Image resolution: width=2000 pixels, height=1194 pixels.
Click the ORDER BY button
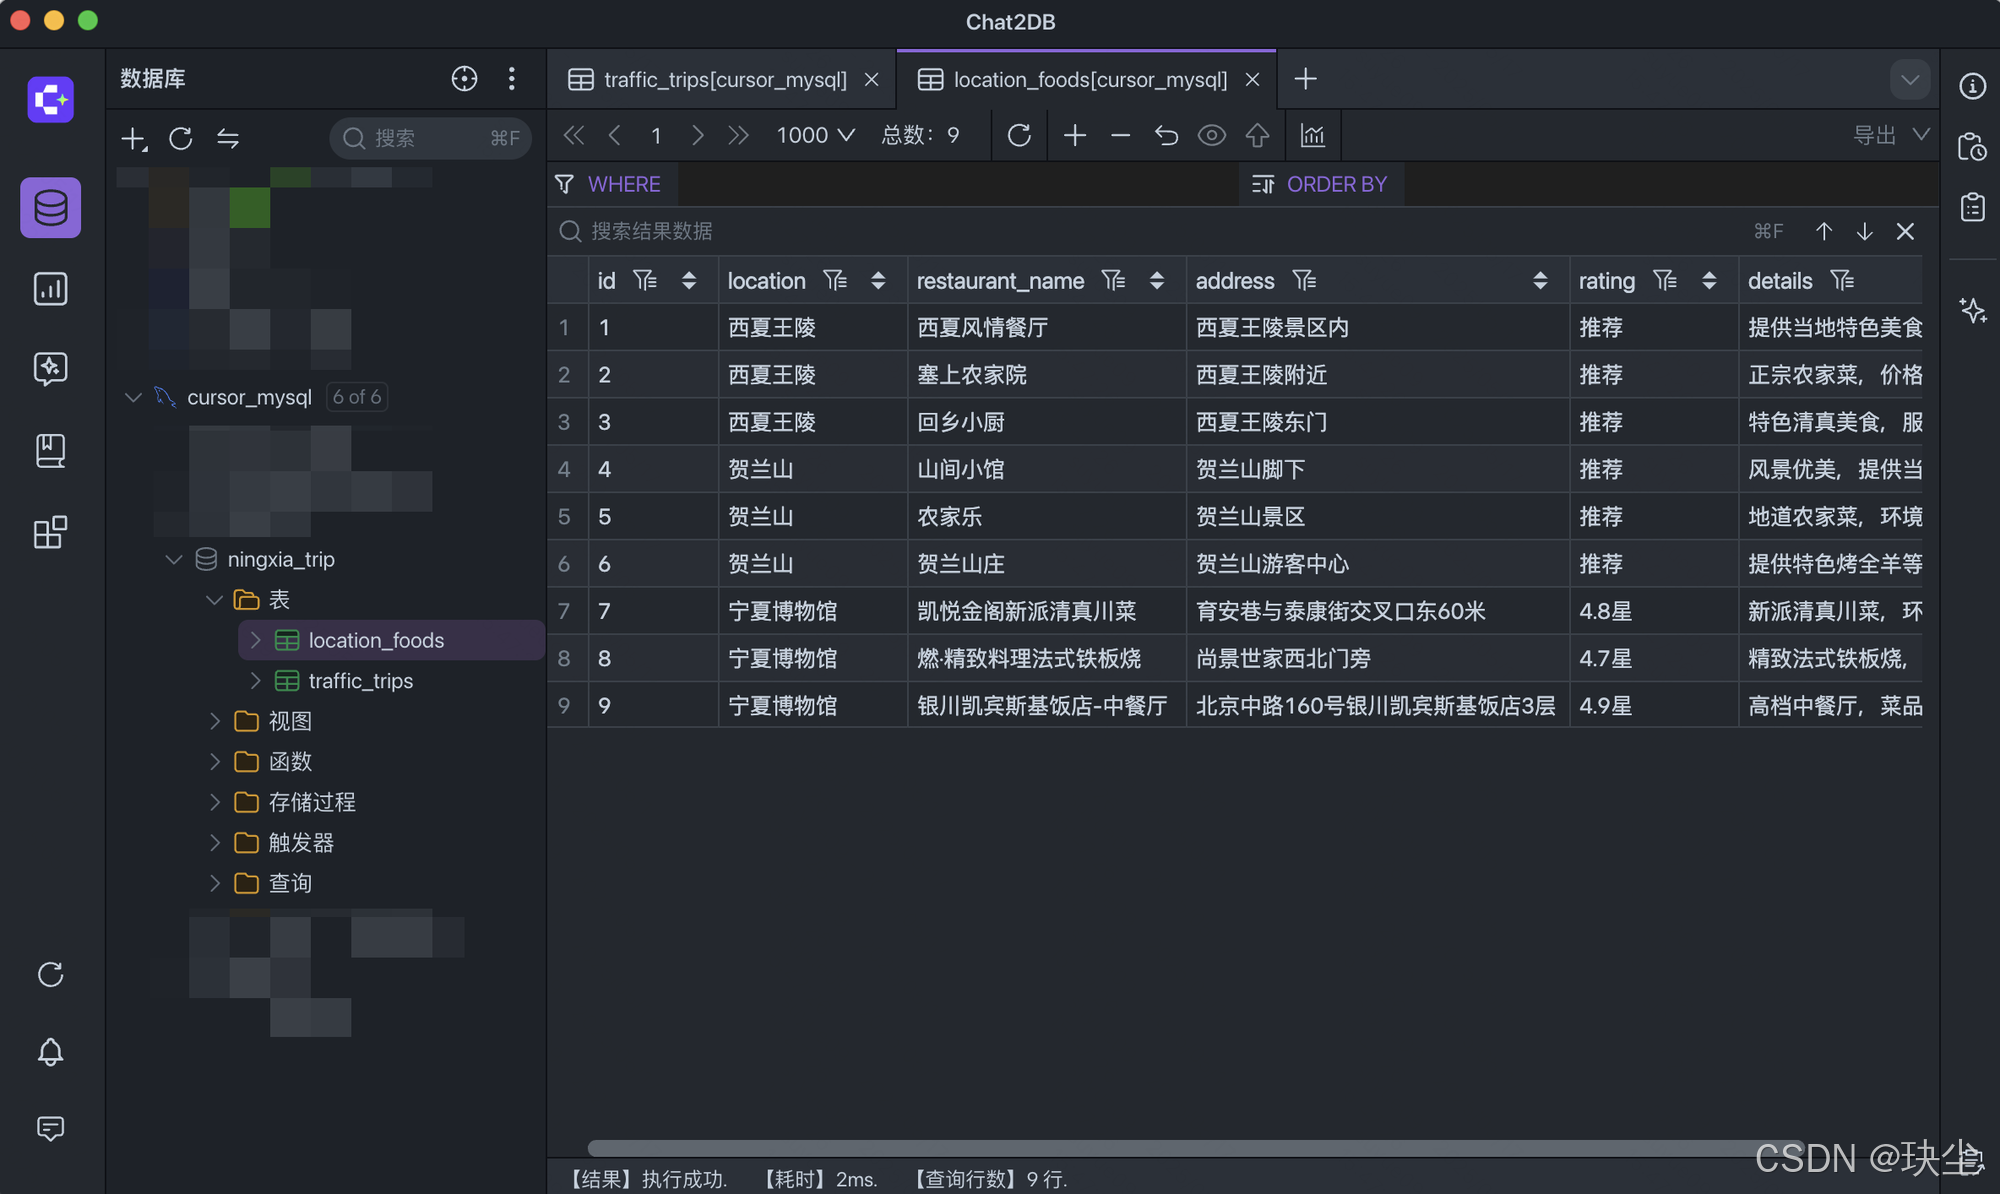click(1321, 184)
